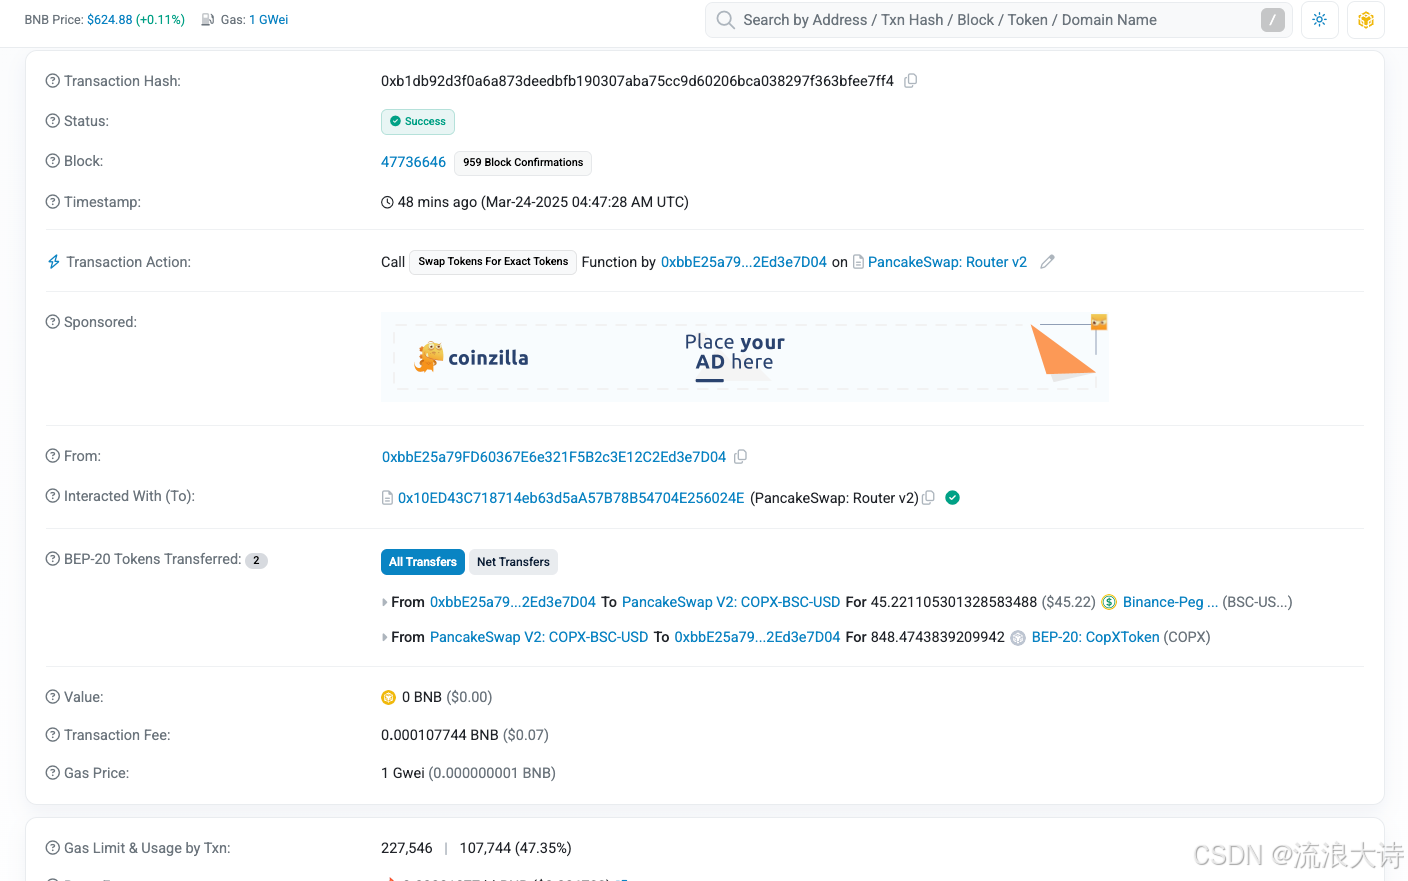Open recipient PancakeSwap V2: COPX-BSC-USD in first transfer
Viewport: 1408px width, 881px height.
(x=731, y=602)
